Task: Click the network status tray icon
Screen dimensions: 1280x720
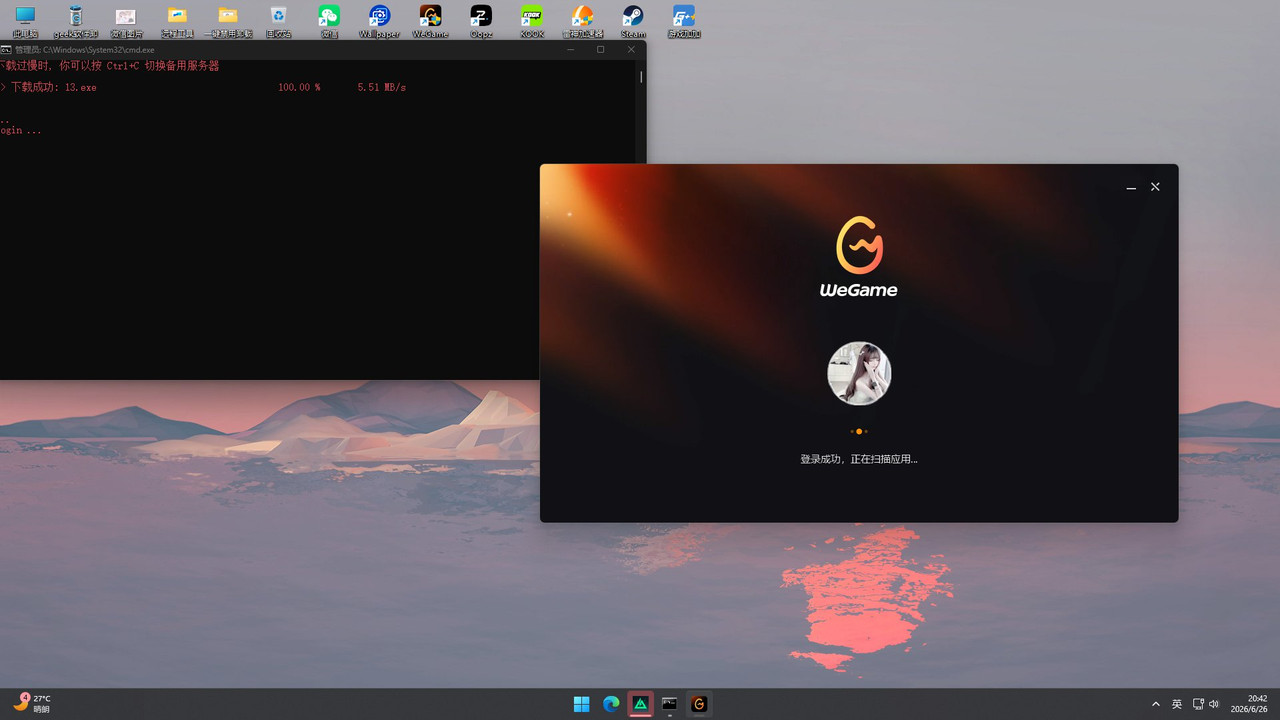Action: [x=1198, y=704]
